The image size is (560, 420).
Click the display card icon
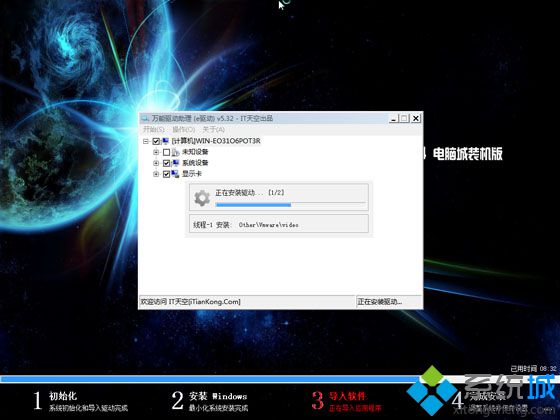[x=175, y=174]
